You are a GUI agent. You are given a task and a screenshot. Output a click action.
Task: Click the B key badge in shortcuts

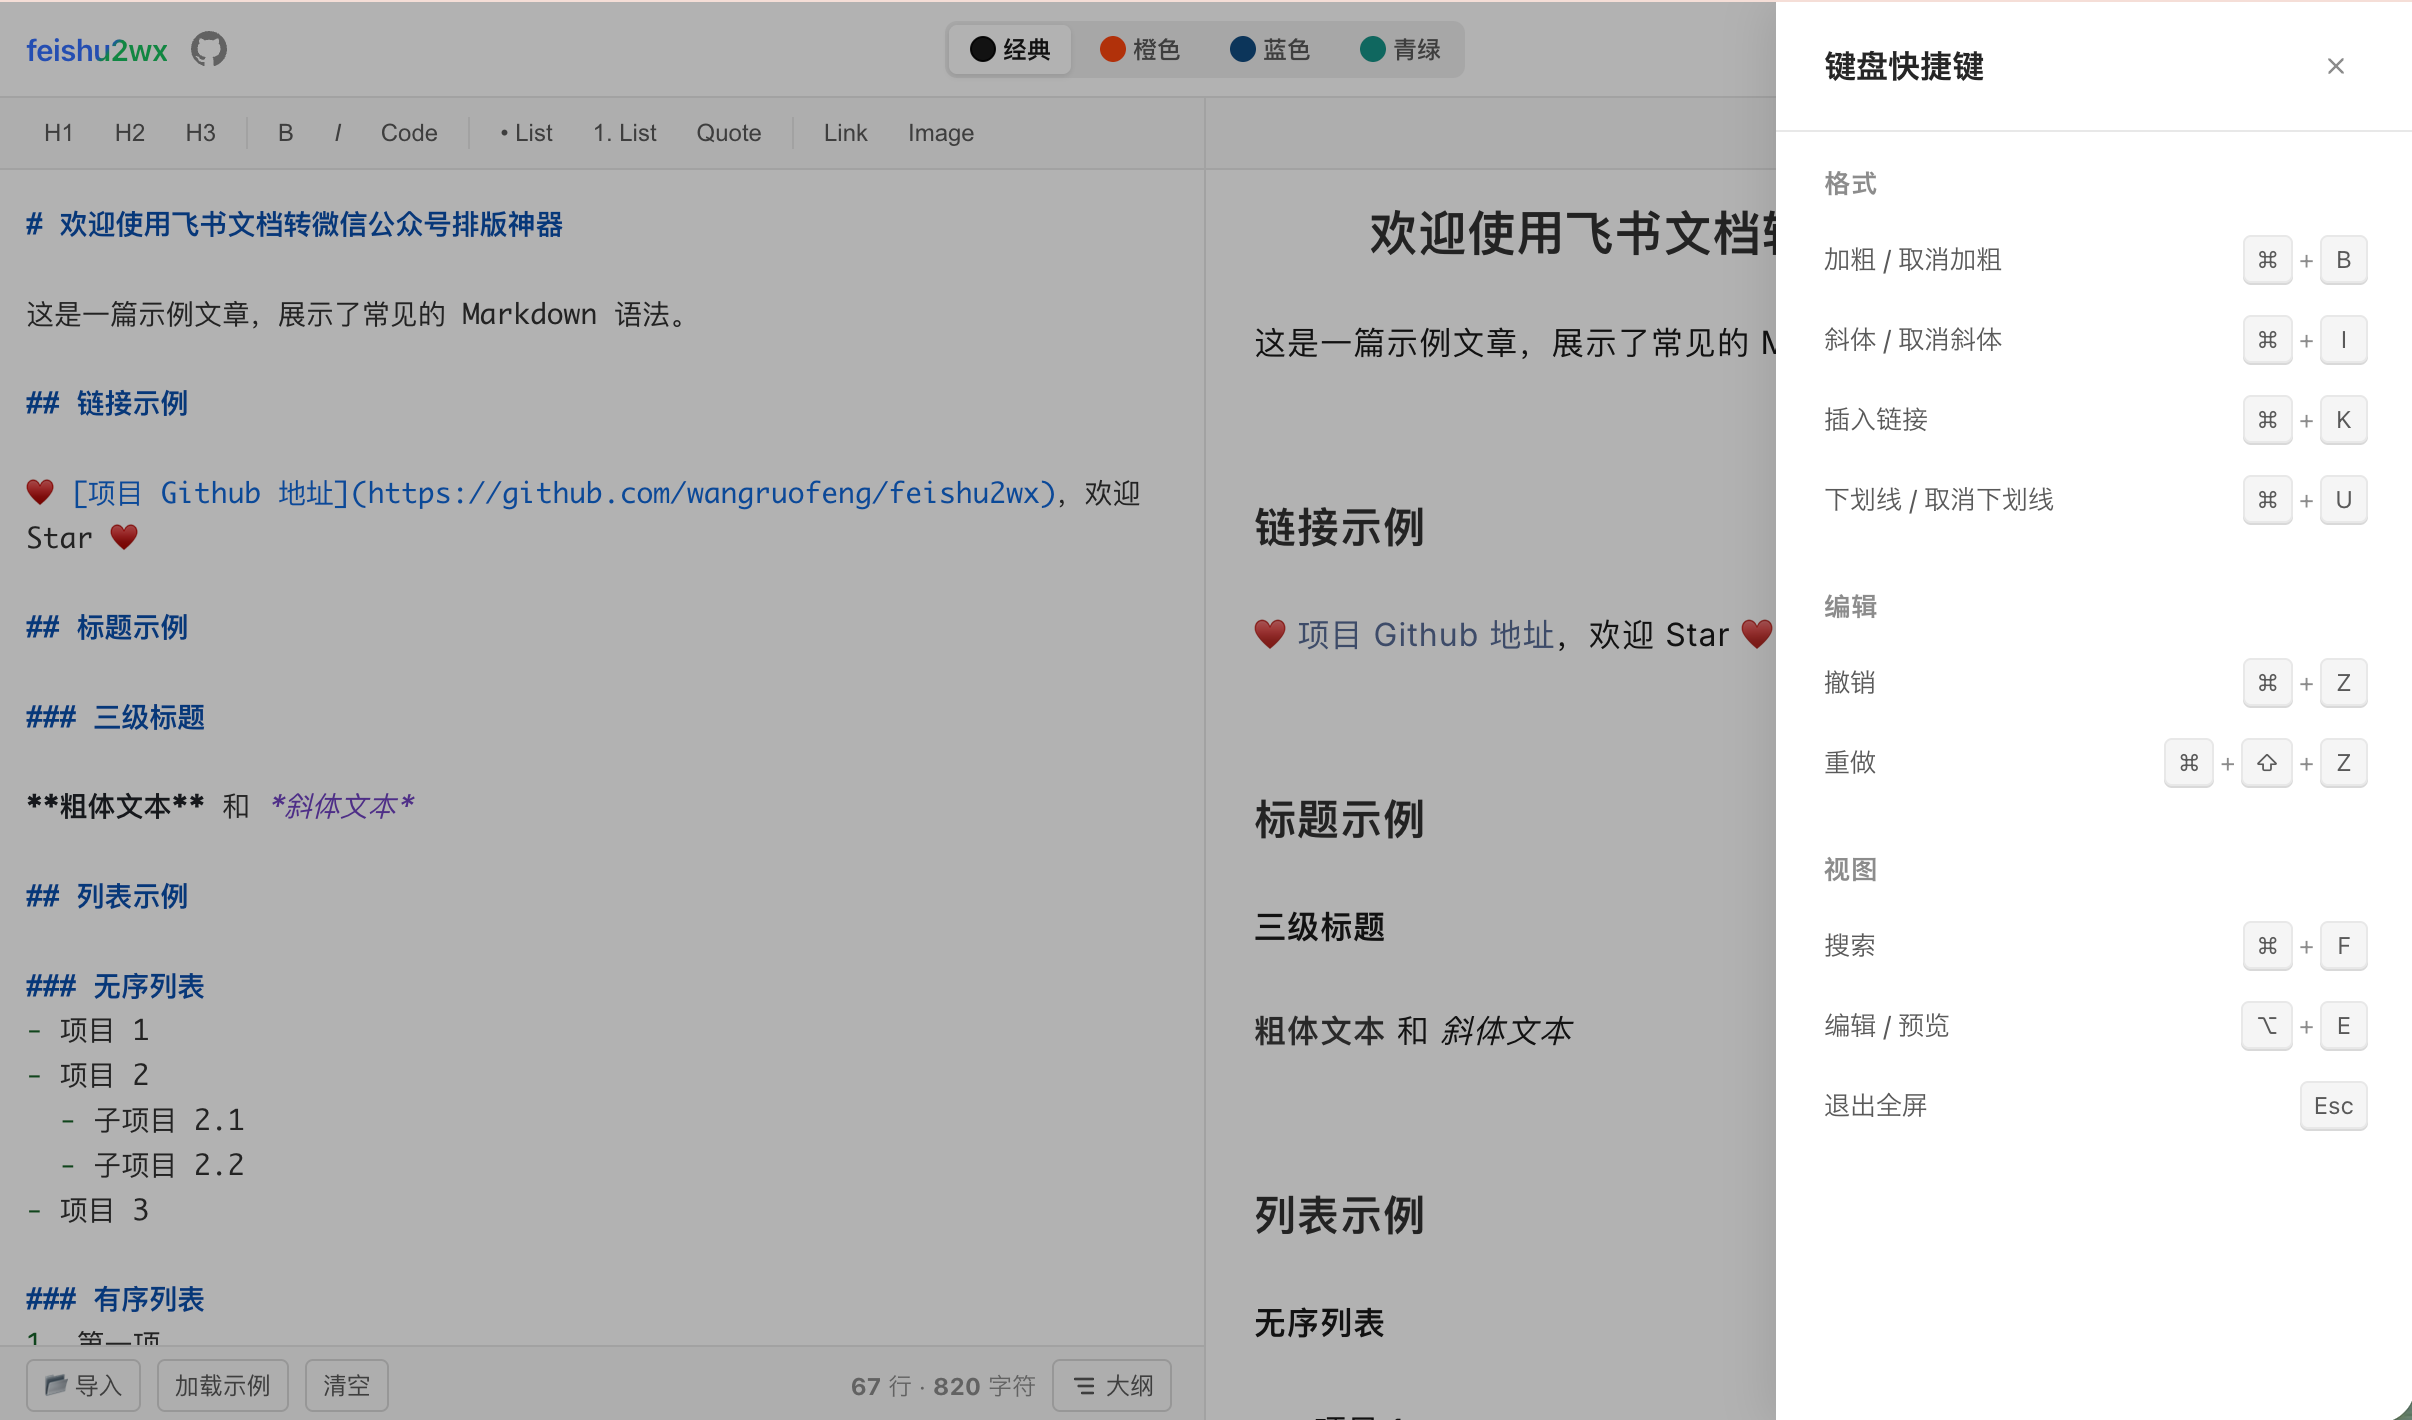pyautogui.click(x=2344, y=260)
